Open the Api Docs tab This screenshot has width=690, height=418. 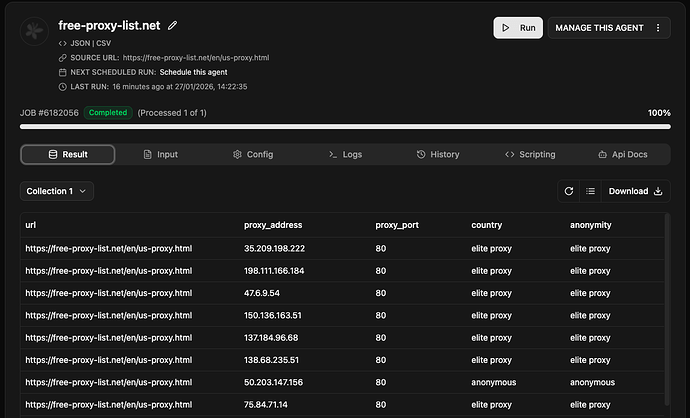[x=623, y=154]
